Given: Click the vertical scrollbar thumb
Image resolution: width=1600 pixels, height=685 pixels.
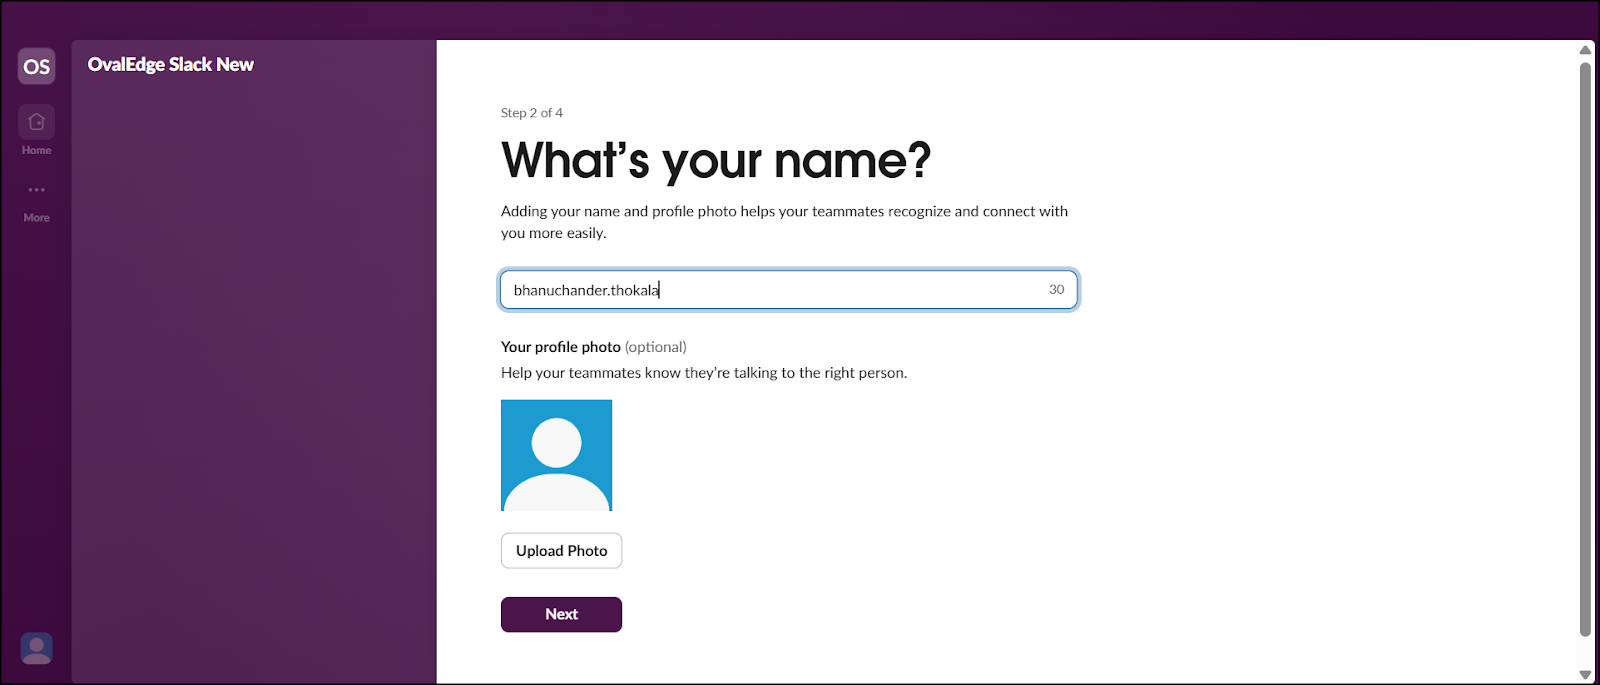Looking at the screenshot, I should pyautogui.click(x=1585, y=350).
